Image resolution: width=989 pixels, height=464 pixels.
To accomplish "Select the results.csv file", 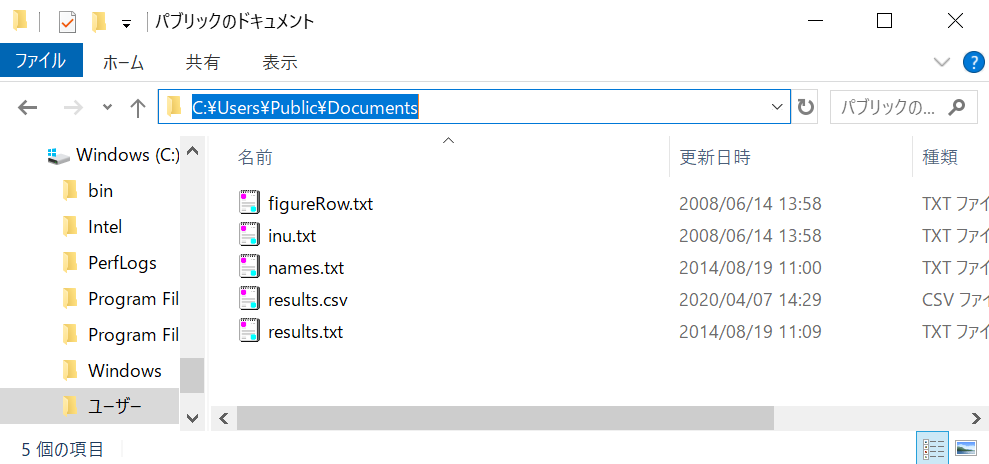I will (307, 299).
